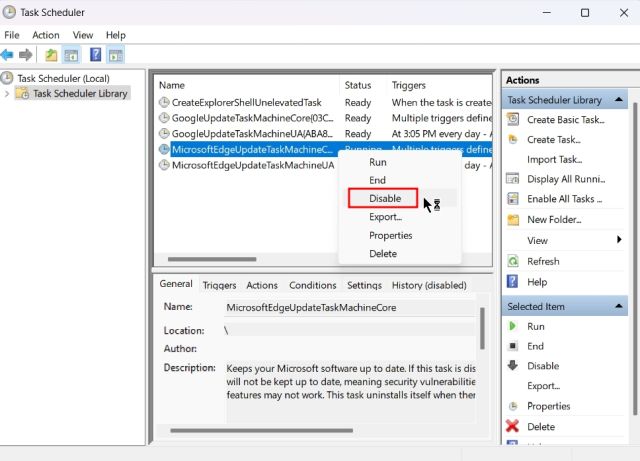Go back with the blue left arrow
This screenshot has height=461, width=640.
[x=7, y=55]
